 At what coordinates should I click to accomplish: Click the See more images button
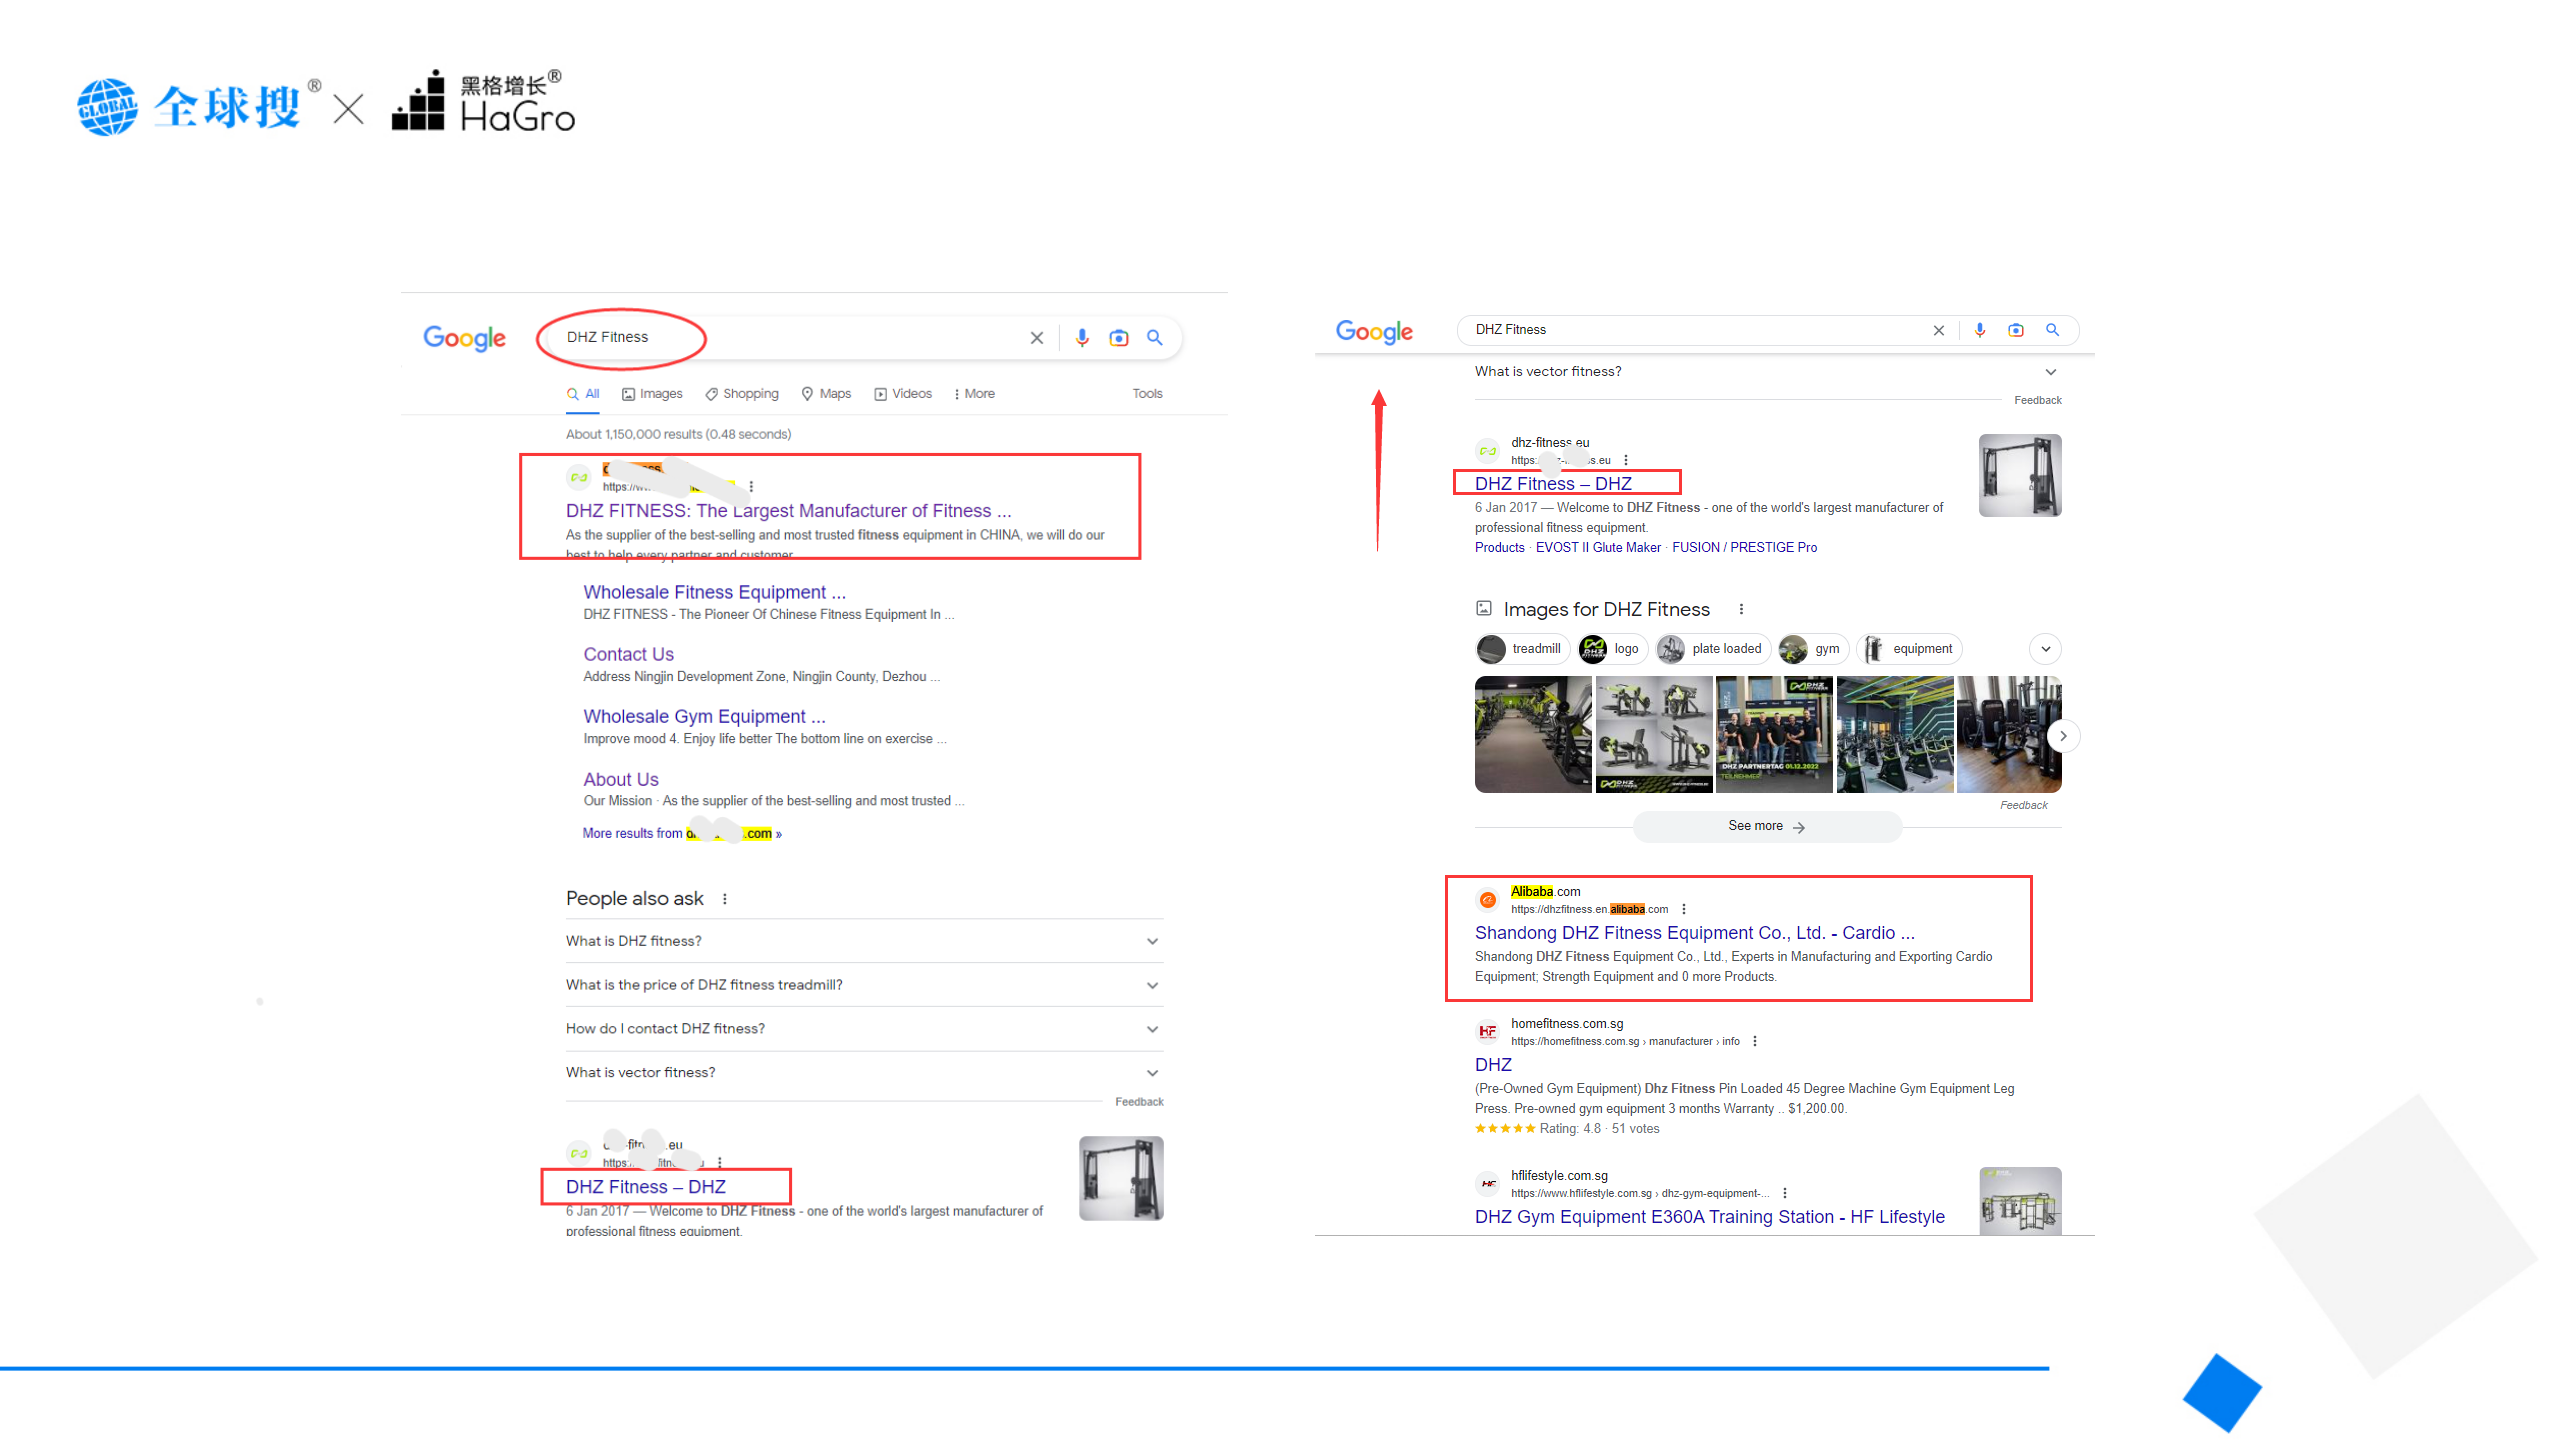pyautogui.click(x=1767, y=827)
